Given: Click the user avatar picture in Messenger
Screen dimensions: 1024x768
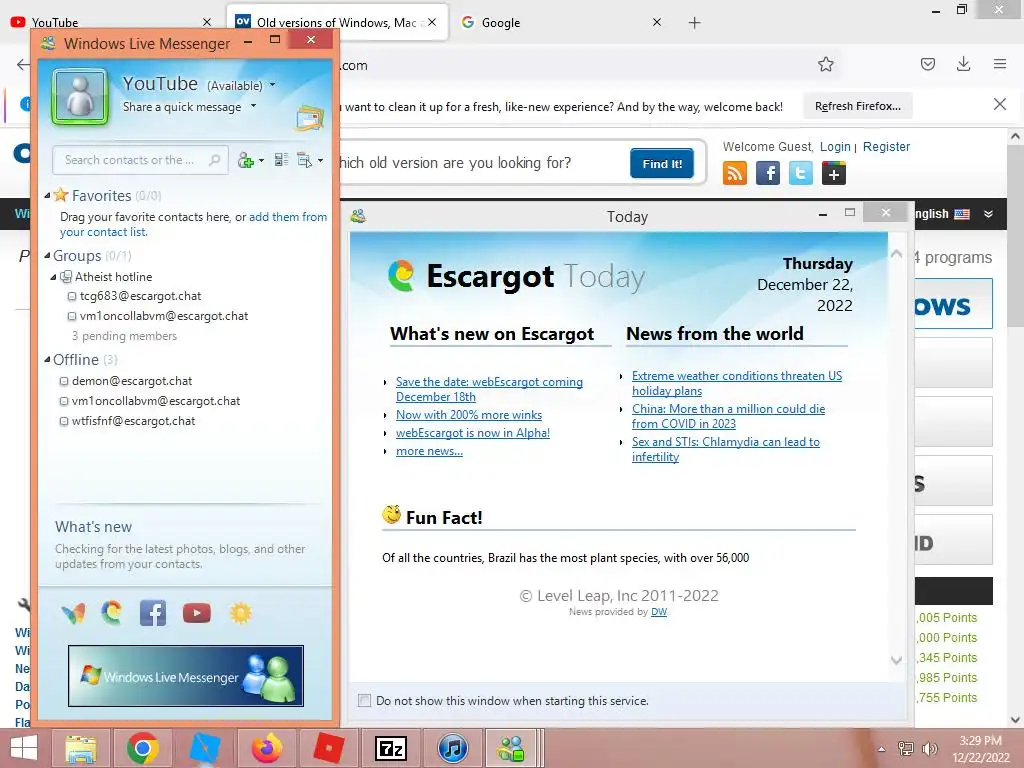Looking at the screenshot, I should [x=80, y=97].
